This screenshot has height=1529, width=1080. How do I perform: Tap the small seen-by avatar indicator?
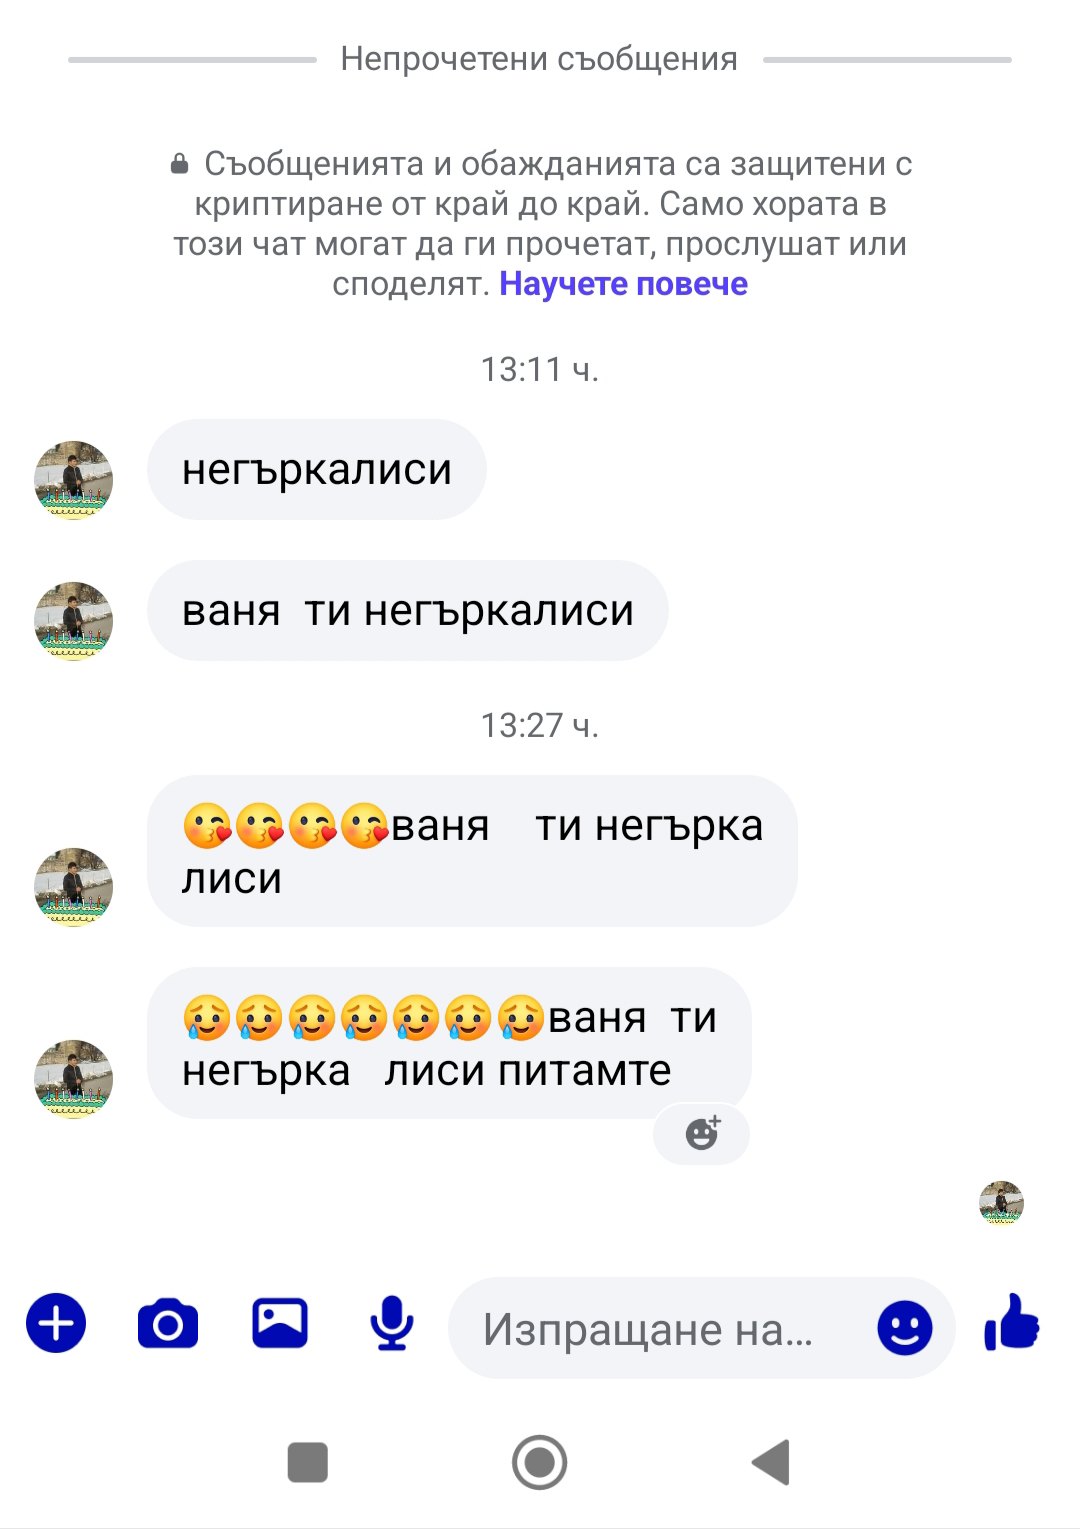coord(1002,1202)
